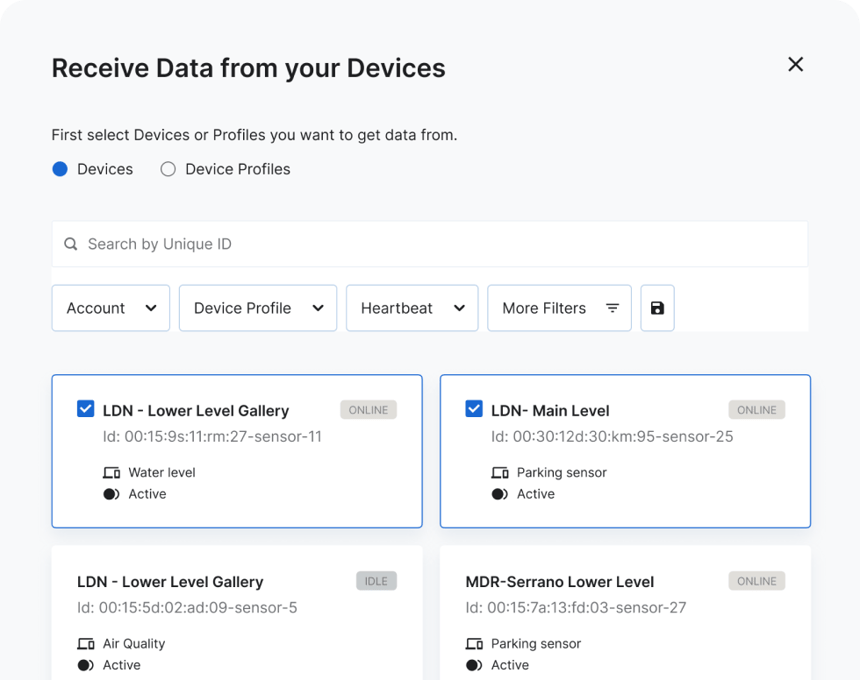The height and width of the screenshot is (680, 860).
Task: Close the Receive Data dialog
Action: pos(795,64)
